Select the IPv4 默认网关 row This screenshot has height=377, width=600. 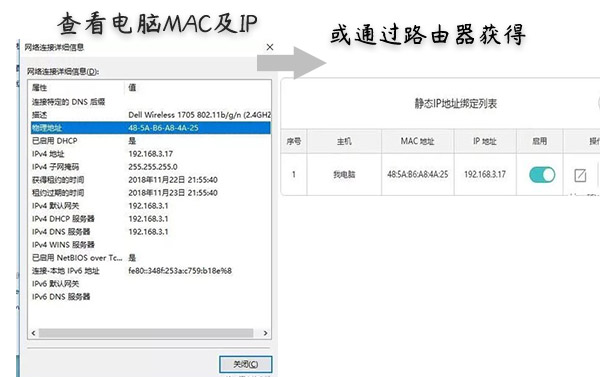point(150,206)
